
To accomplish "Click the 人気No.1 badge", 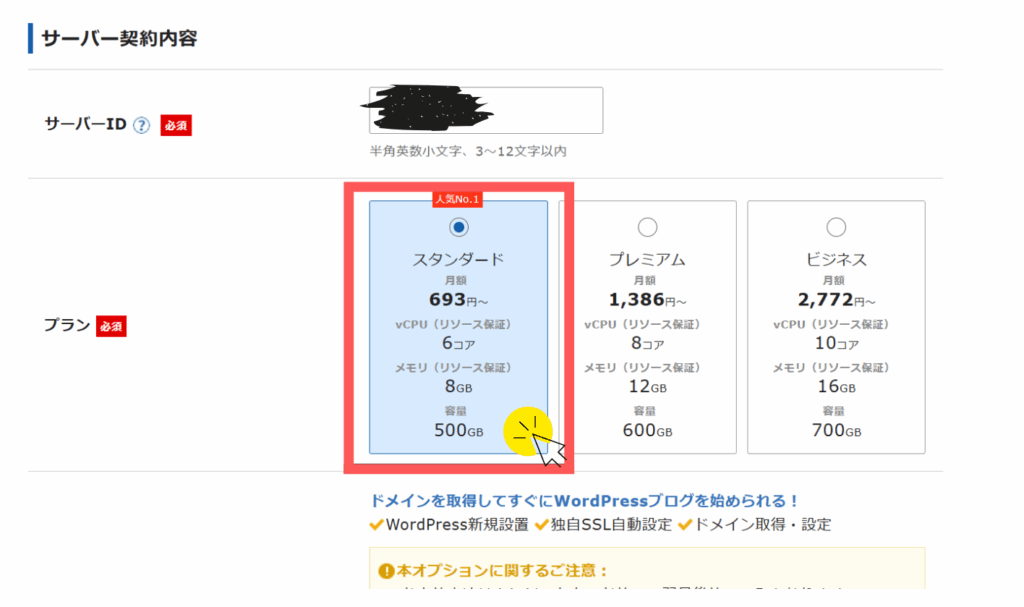I will tap(457, 199).
